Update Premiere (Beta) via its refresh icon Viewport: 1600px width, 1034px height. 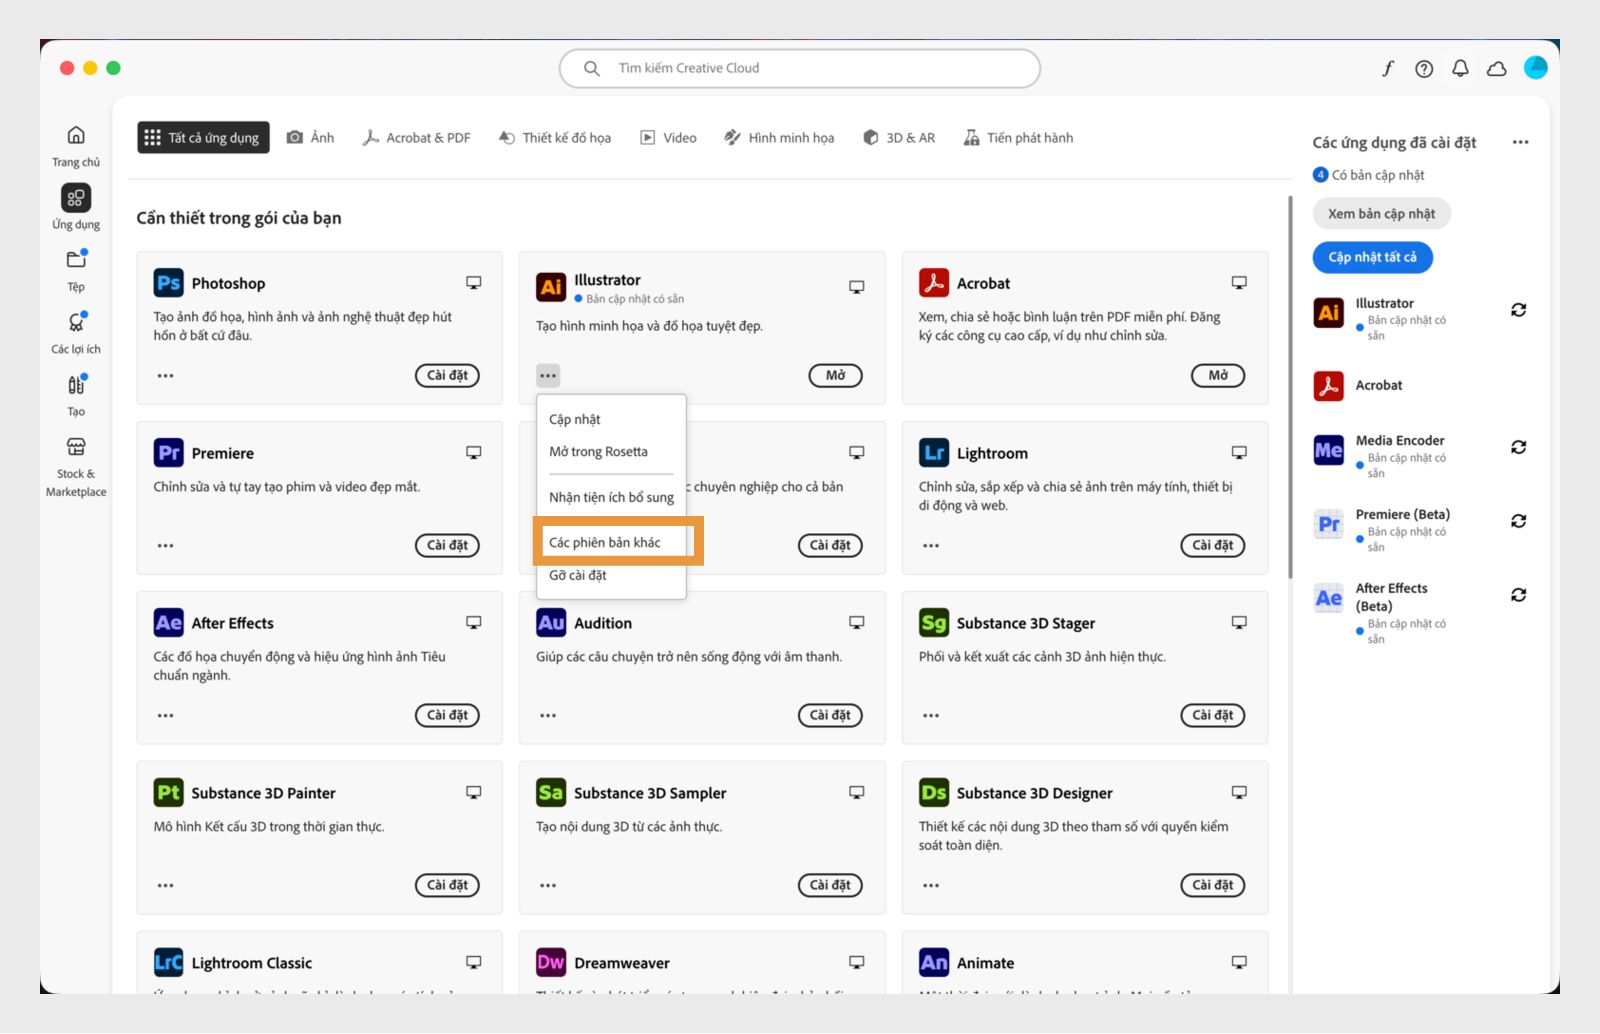(1518, 521)
